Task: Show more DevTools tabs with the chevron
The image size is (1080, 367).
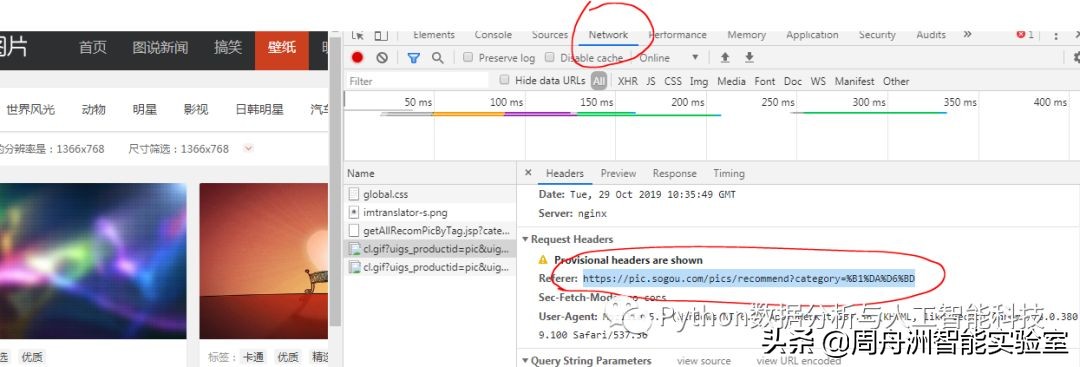Action: click(967, 34)
